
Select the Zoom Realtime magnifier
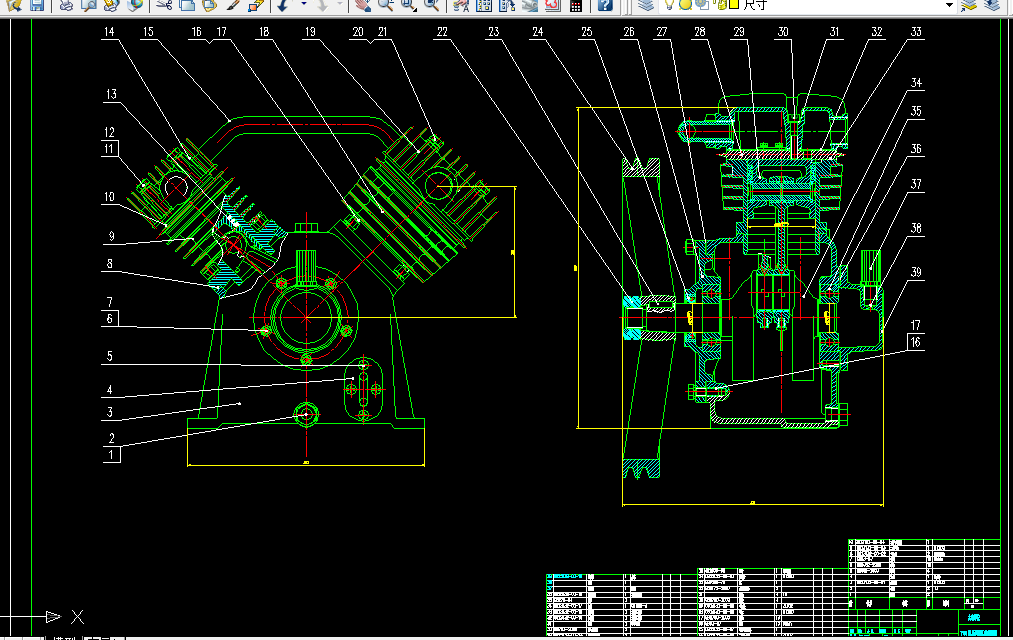pos(386,5)
